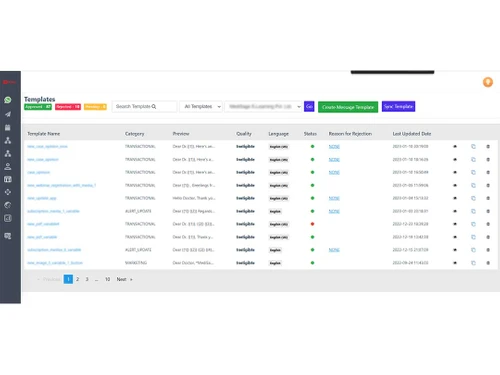This screenshot has height=375, width=500.
Task: Click NONE rejection link for subscription_media_1_variable
Action: point(334,211)
